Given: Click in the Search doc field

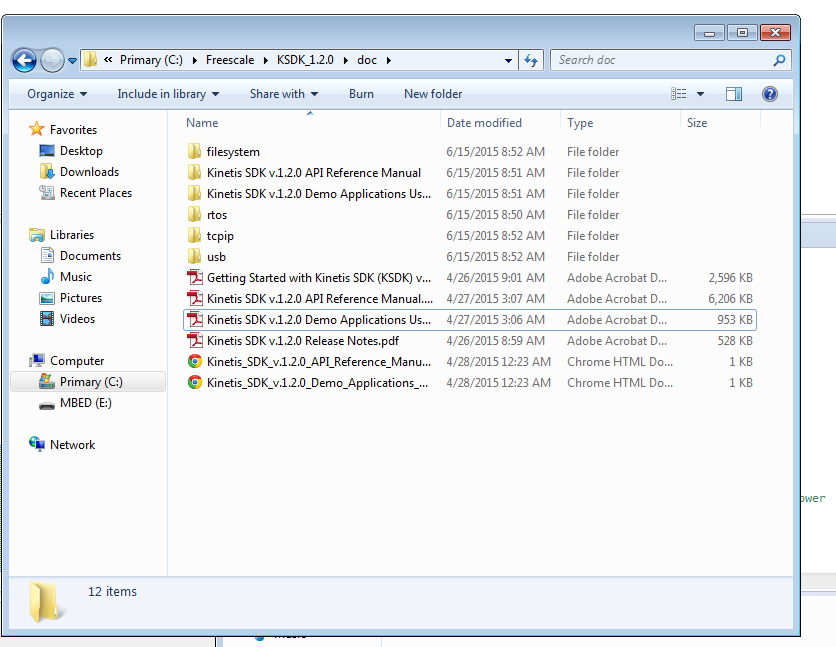Looking at the screenshot, I should pos(660,60).
